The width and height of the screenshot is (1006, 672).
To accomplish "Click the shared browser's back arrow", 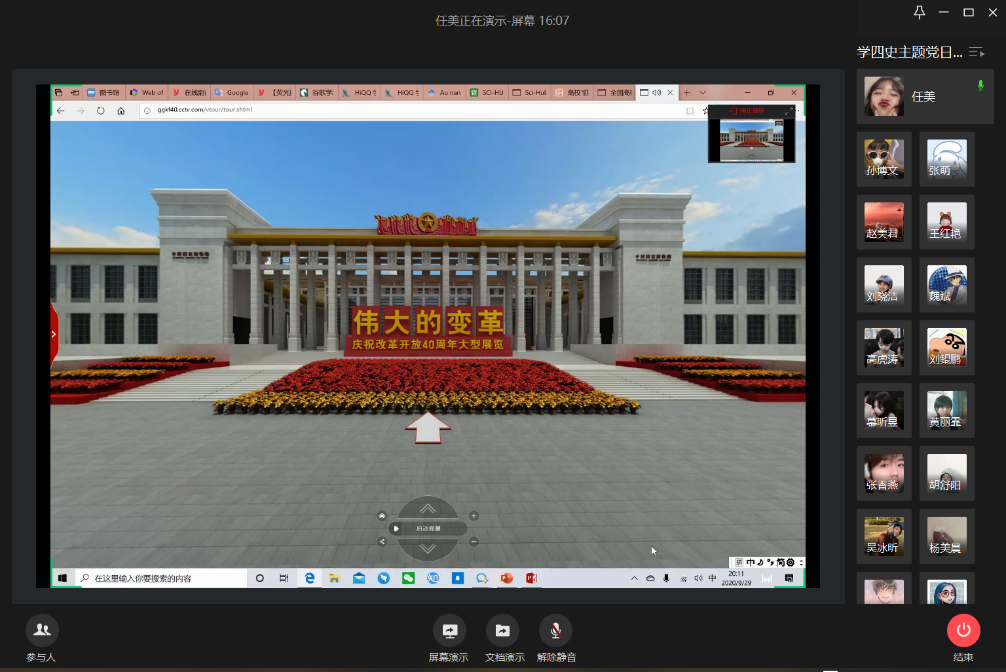I will pyautogui.click(x=61, y=110).
